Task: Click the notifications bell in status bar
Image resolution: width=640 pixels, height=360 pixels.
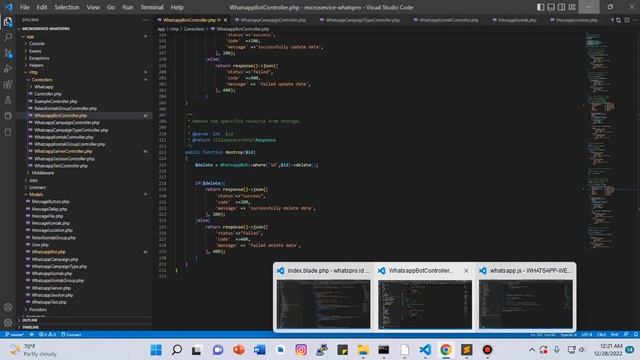Action: [x=636, y=335]
